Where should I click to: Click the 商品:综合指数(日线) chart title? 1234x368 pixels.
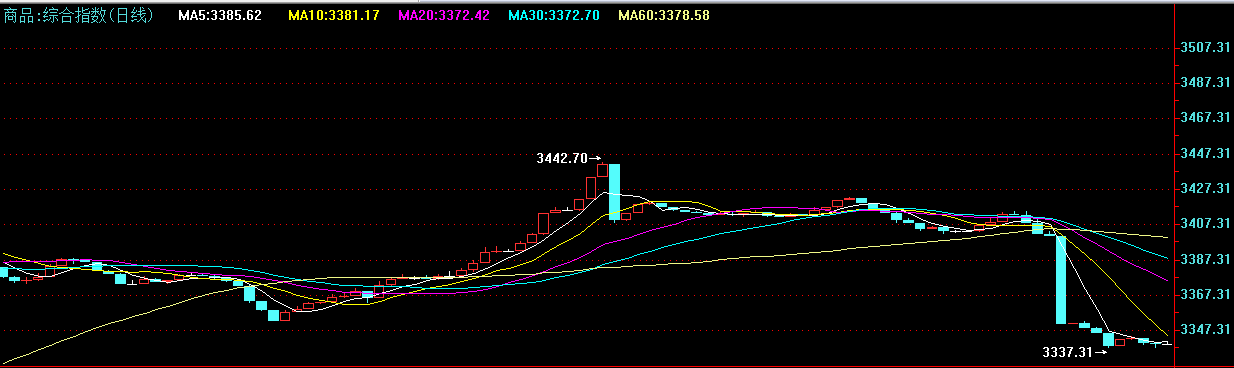[78, 16]
